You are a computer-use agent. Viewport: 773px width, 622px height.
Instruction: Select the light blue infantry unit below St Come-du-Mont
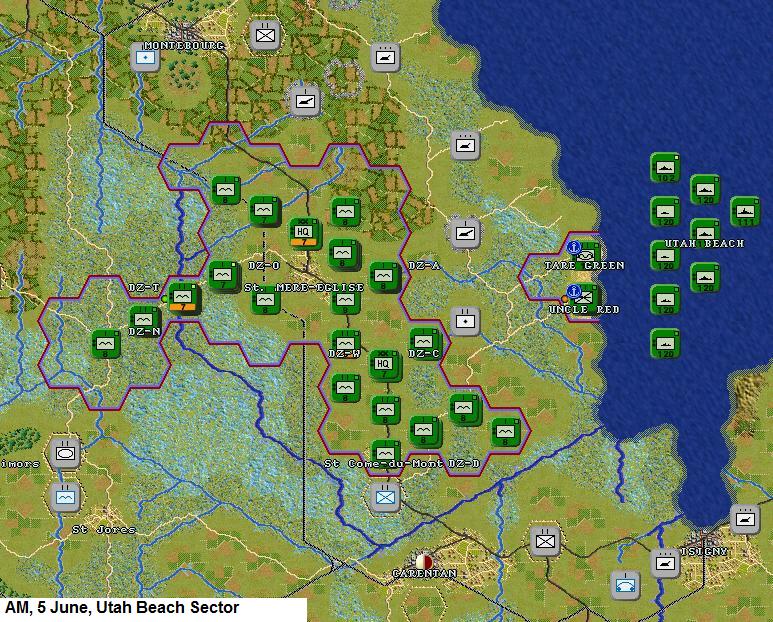click(x=386, y=497)
